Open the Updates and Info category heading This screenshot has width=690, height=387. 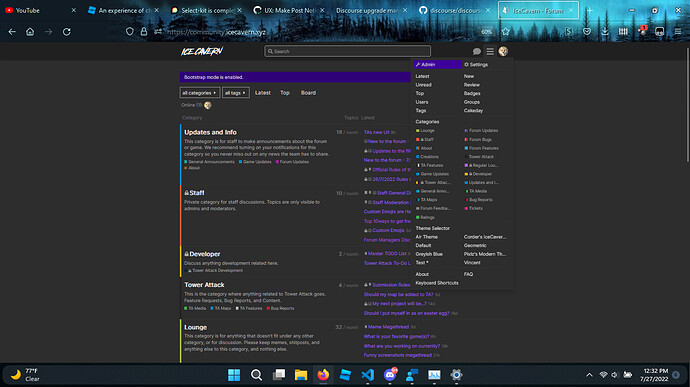coord(210,132)
